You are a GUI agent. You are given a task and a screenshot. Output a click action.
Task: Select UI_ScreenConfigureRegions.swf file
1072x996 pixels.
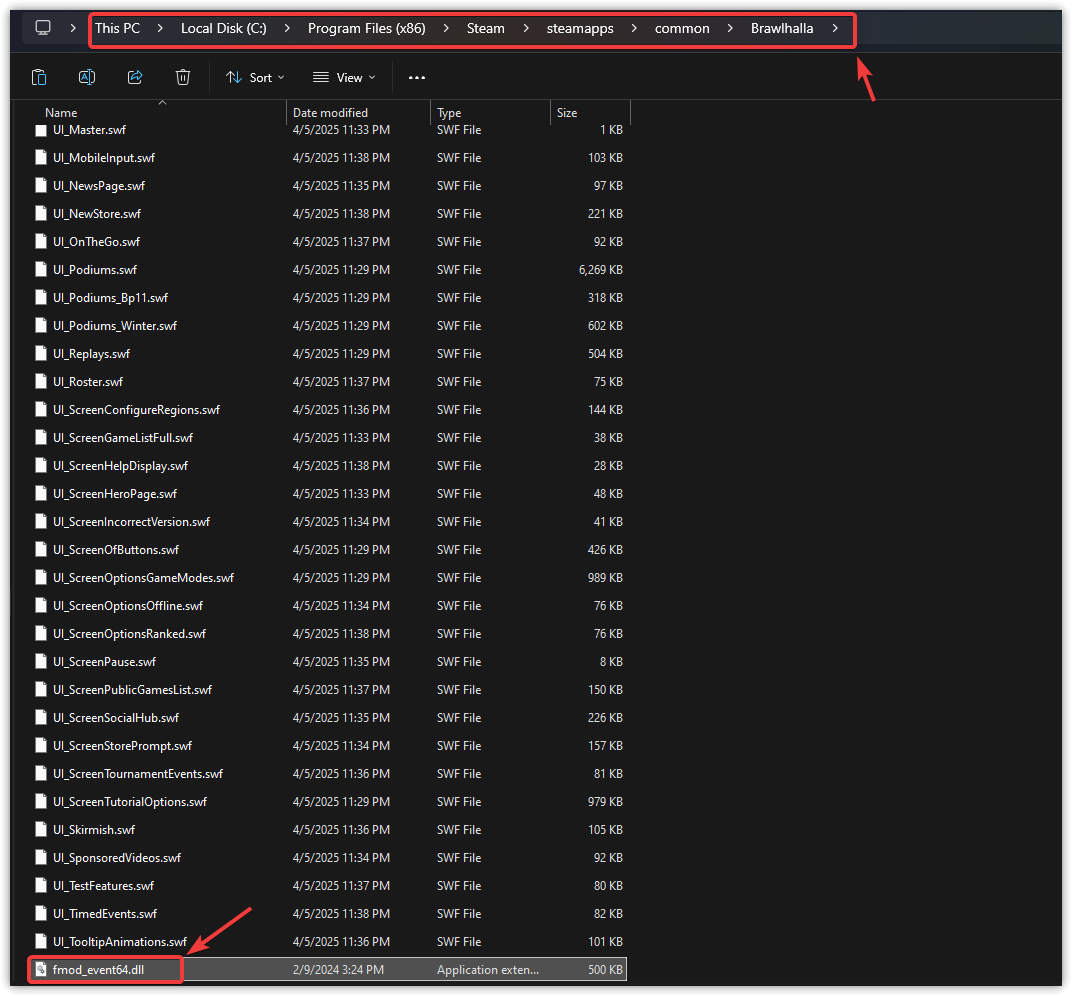point(136,410)
